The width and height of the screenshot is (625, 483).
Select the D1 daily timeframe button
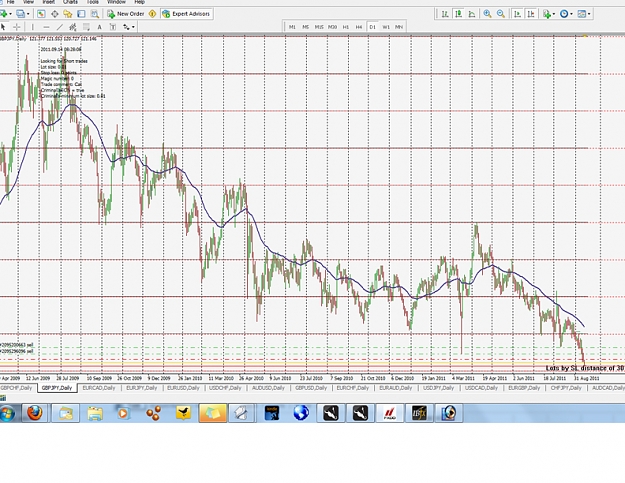[x=372, y=27]
